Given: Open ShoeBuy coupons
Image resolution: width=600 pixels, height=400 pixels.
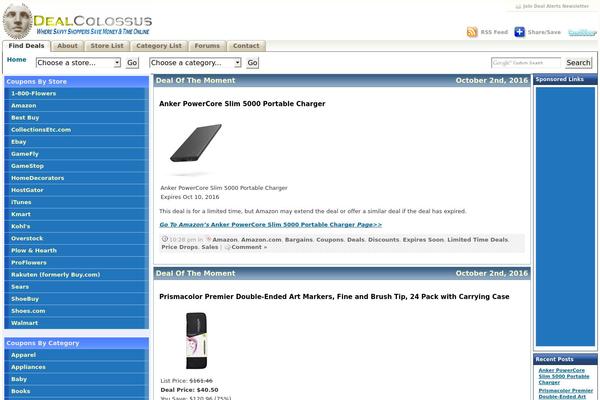Looking at the screenshot, I should [x=77, y=299].
